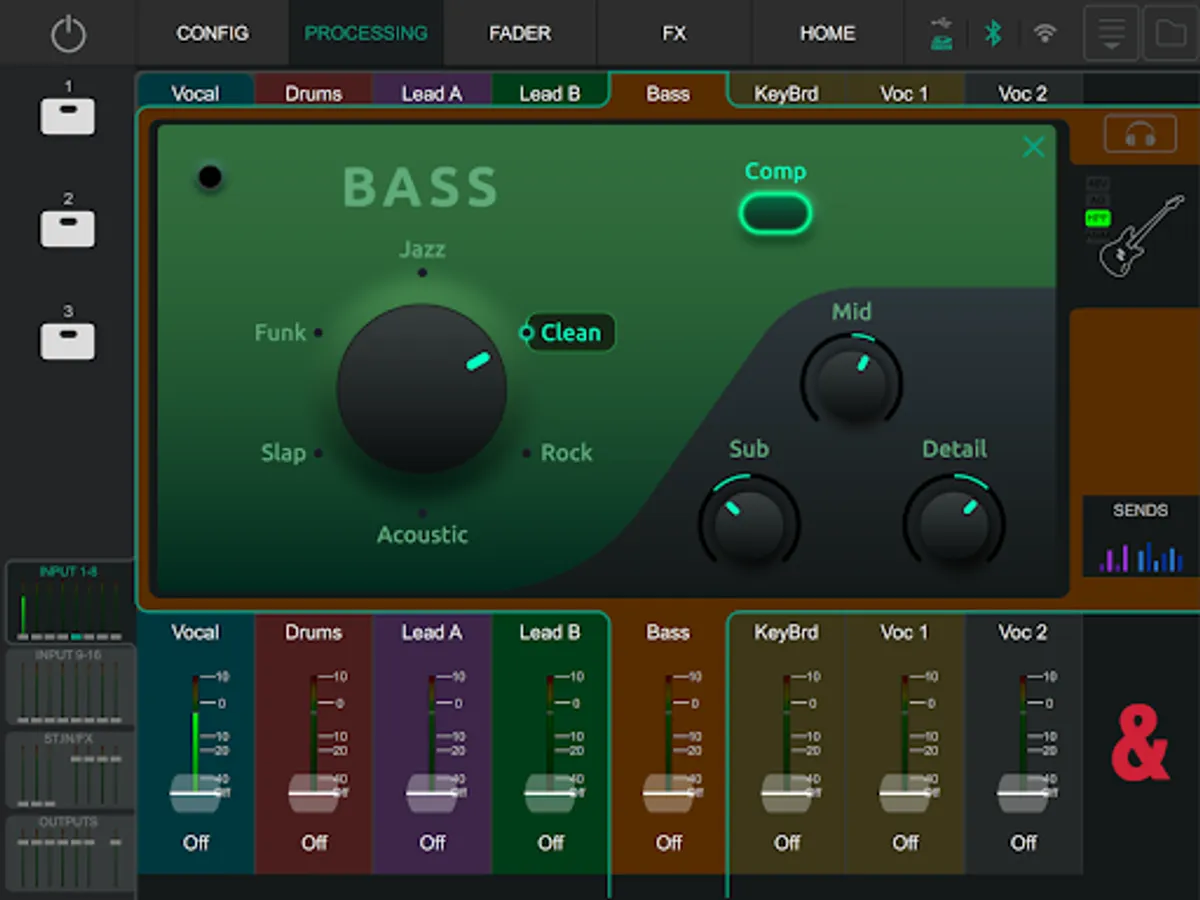Open the KeyBrd channel tab

pos(786,93)
